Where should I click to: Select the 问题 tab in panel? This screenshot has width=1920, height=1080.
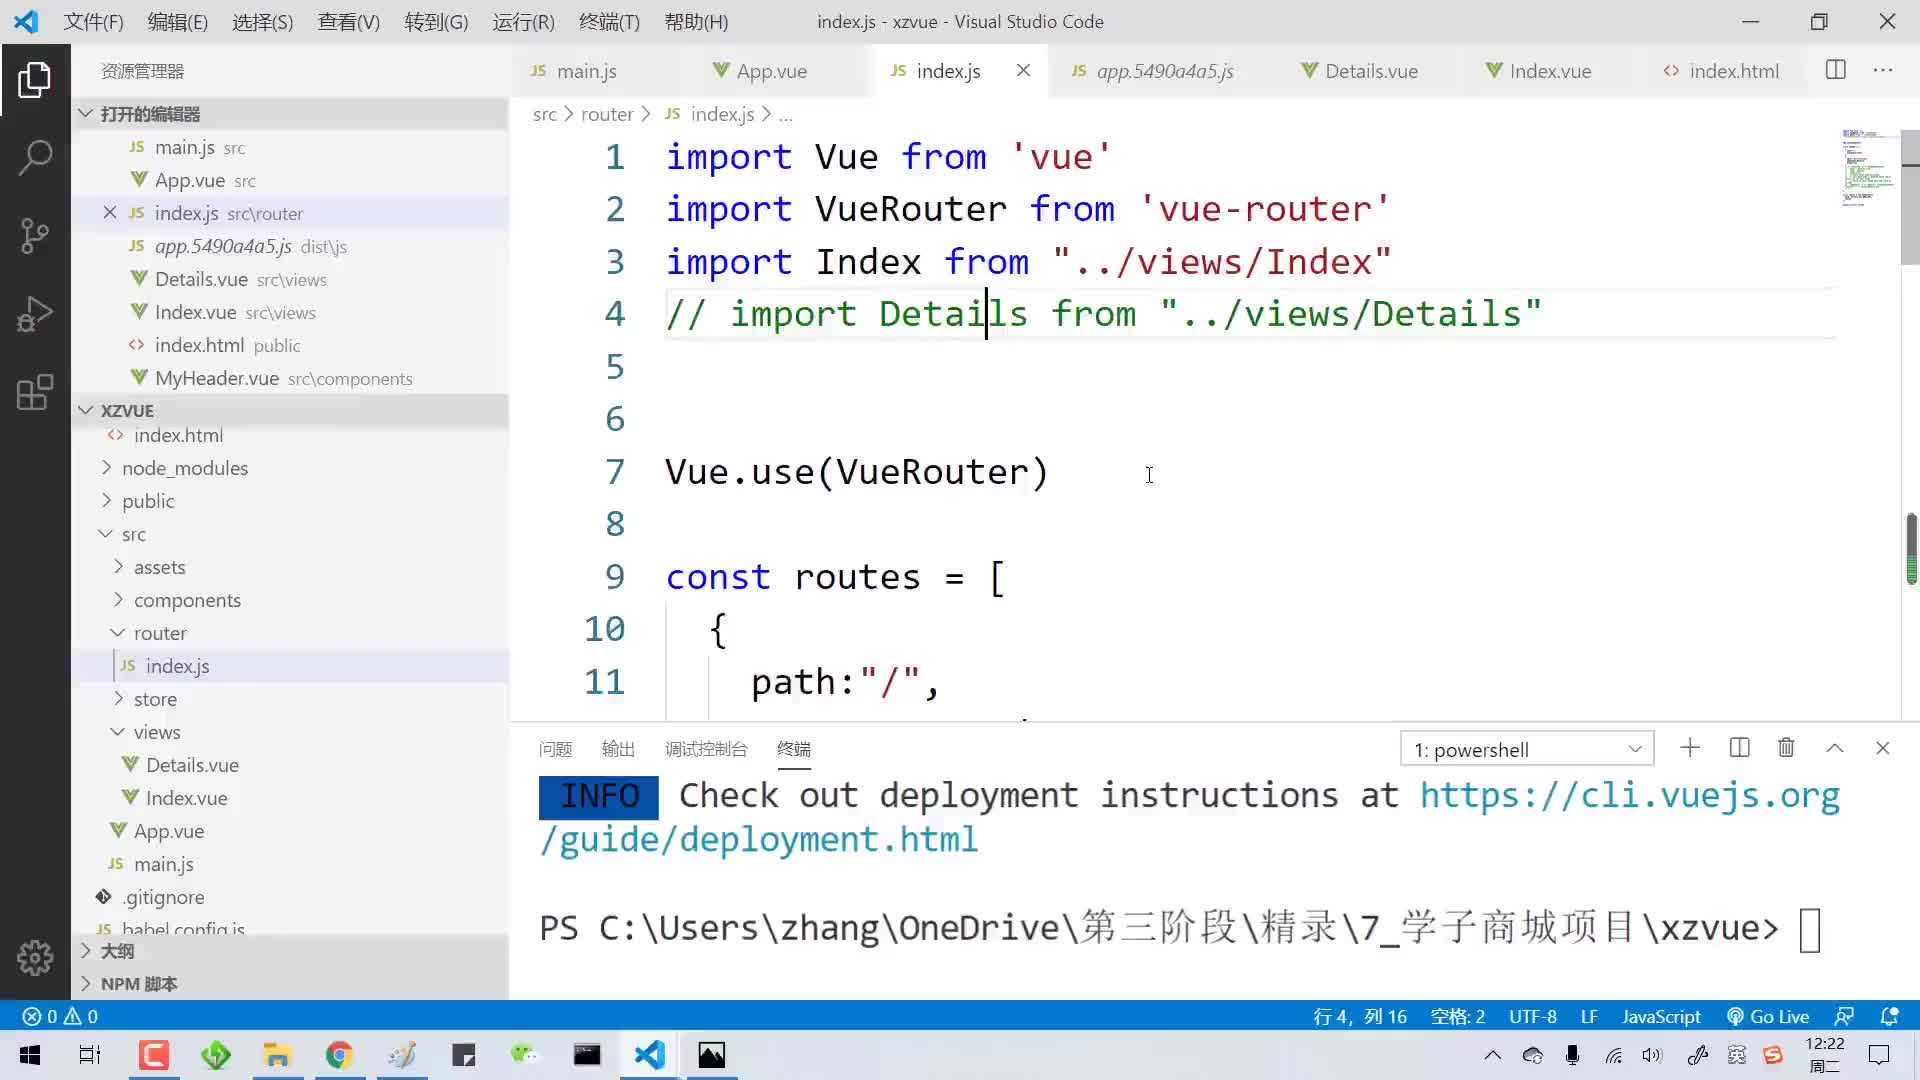point(554,749)
